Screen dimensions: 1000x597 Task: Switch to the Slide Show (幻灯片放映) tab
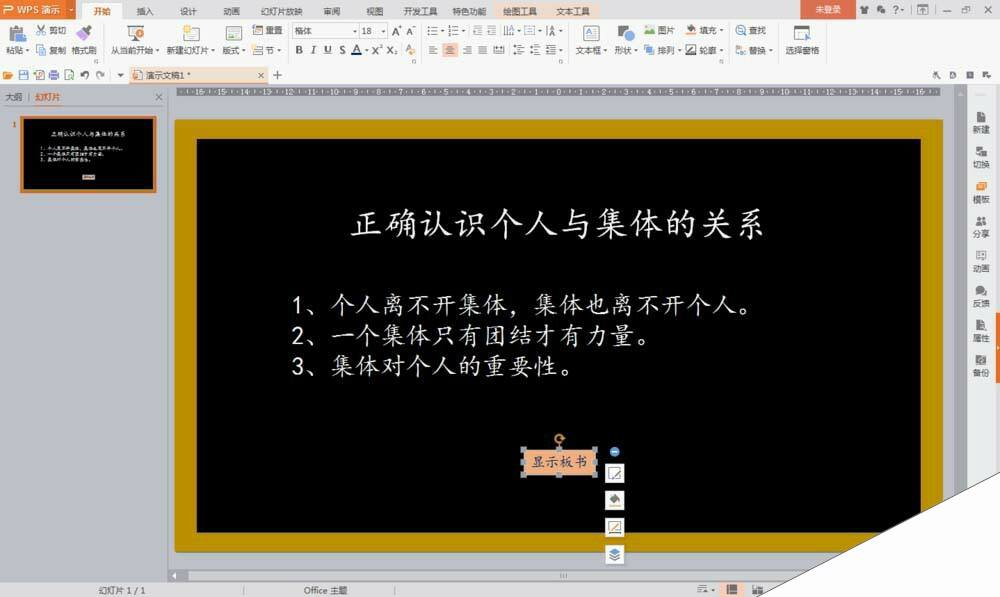281,11
